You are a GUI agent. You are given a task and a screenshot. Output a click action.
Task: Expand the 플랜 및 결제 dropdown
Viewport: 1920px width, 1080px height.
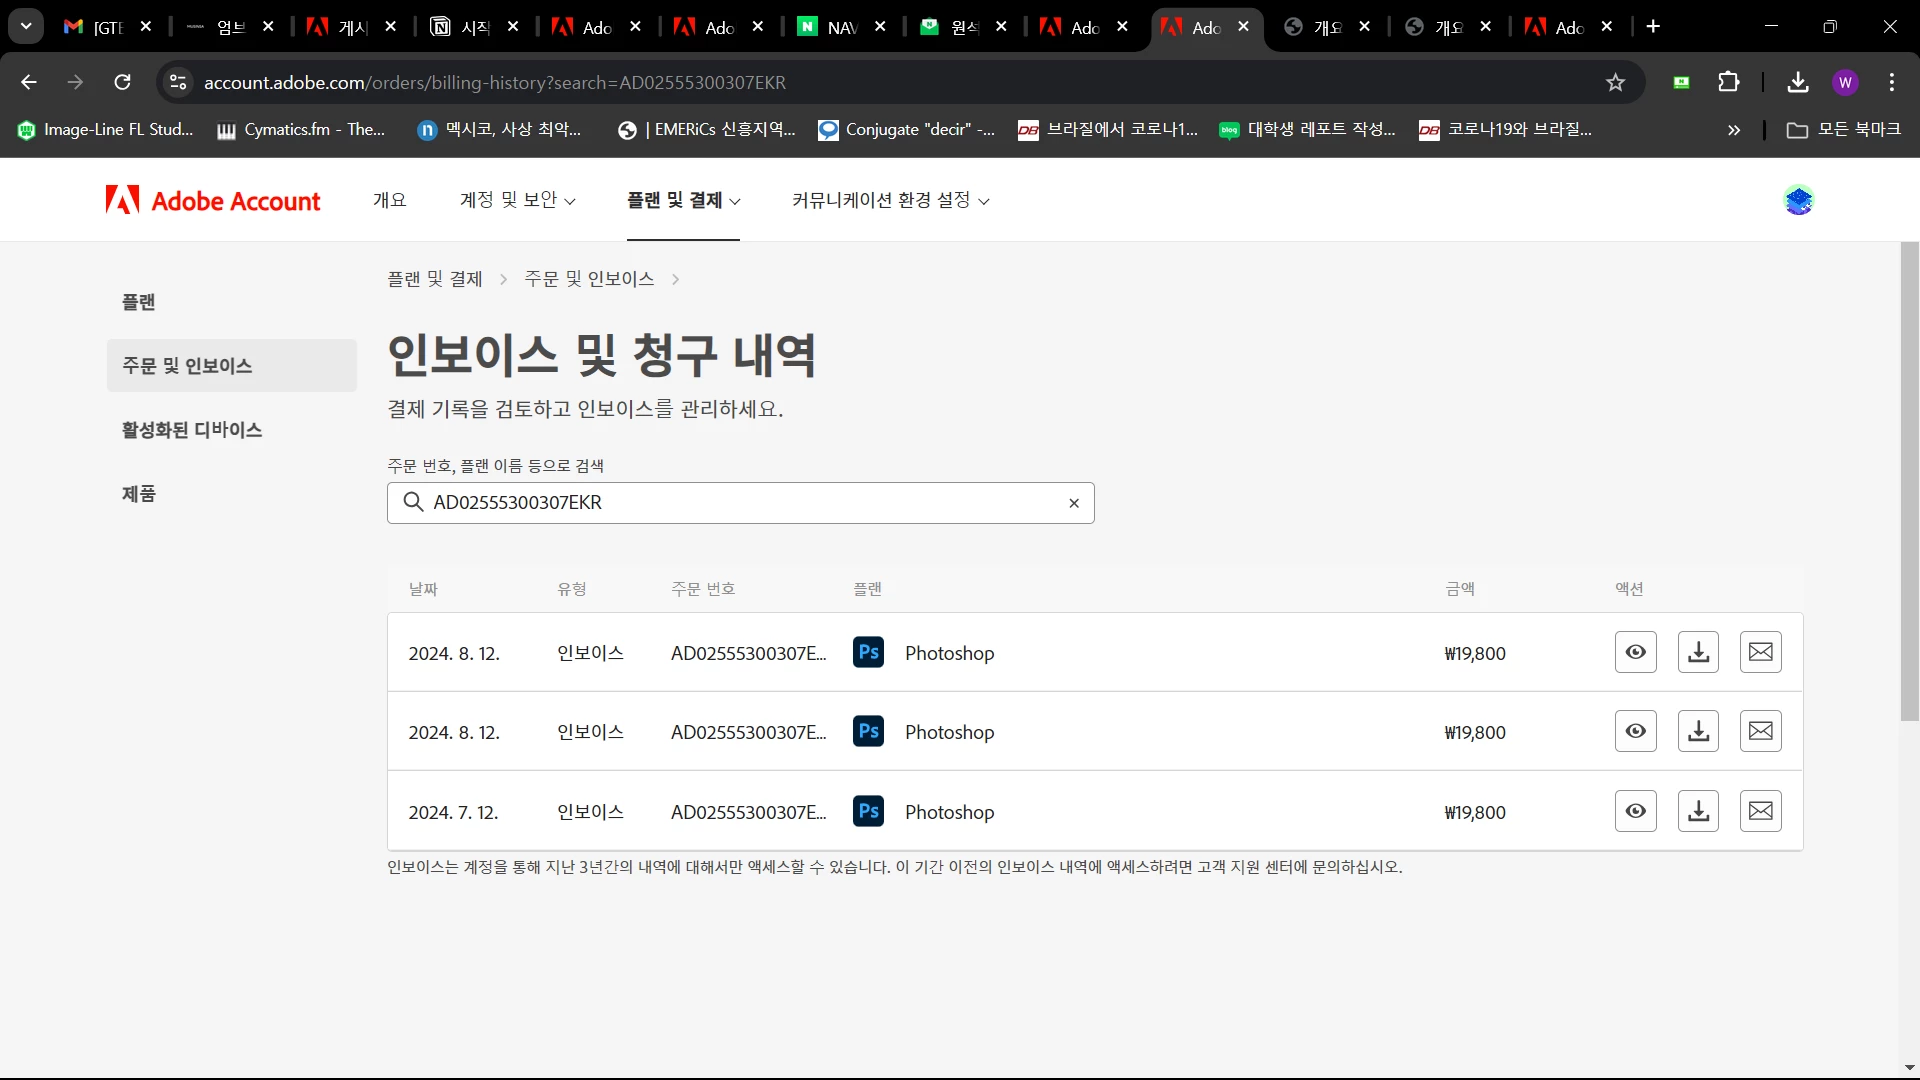[x=683, y=200]
